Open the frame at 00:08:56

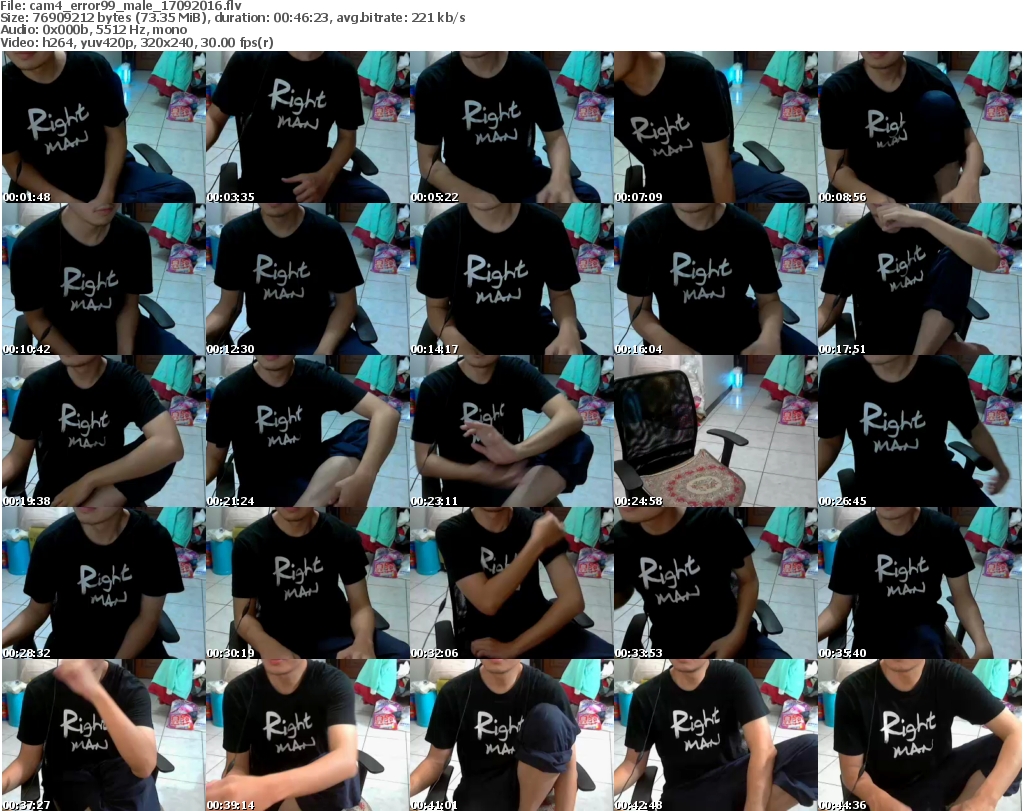pyautogui.click(x=920, y=127)
